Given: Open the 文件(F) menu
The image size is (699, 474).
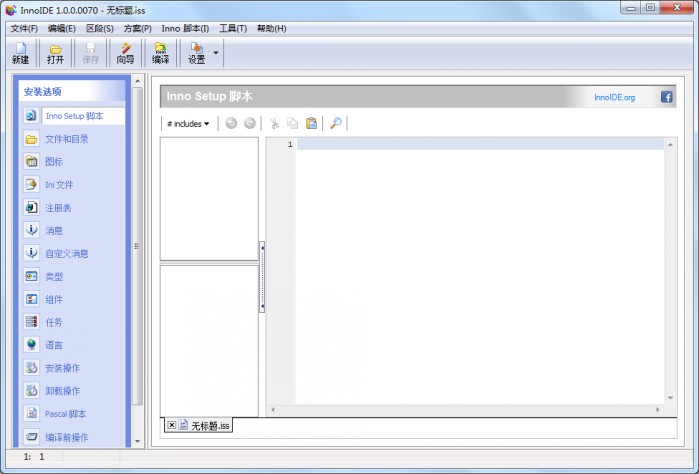Looking at the screenshot, I should 24,29.
